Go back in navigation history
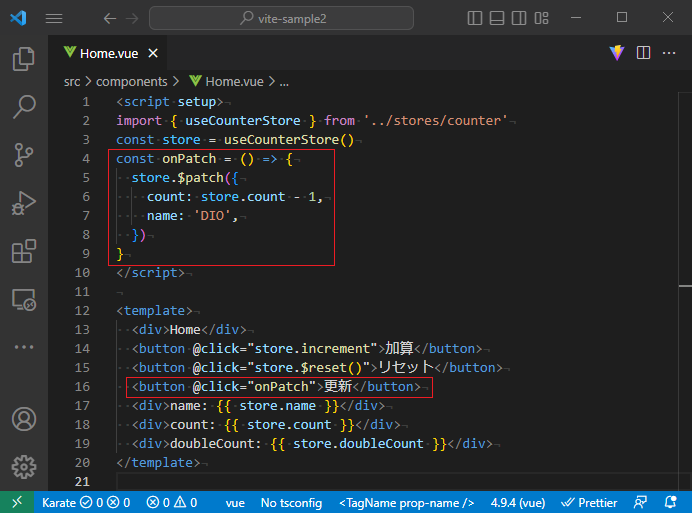The width and height of the screenshot is (692, 513). (x=109, y=19)
